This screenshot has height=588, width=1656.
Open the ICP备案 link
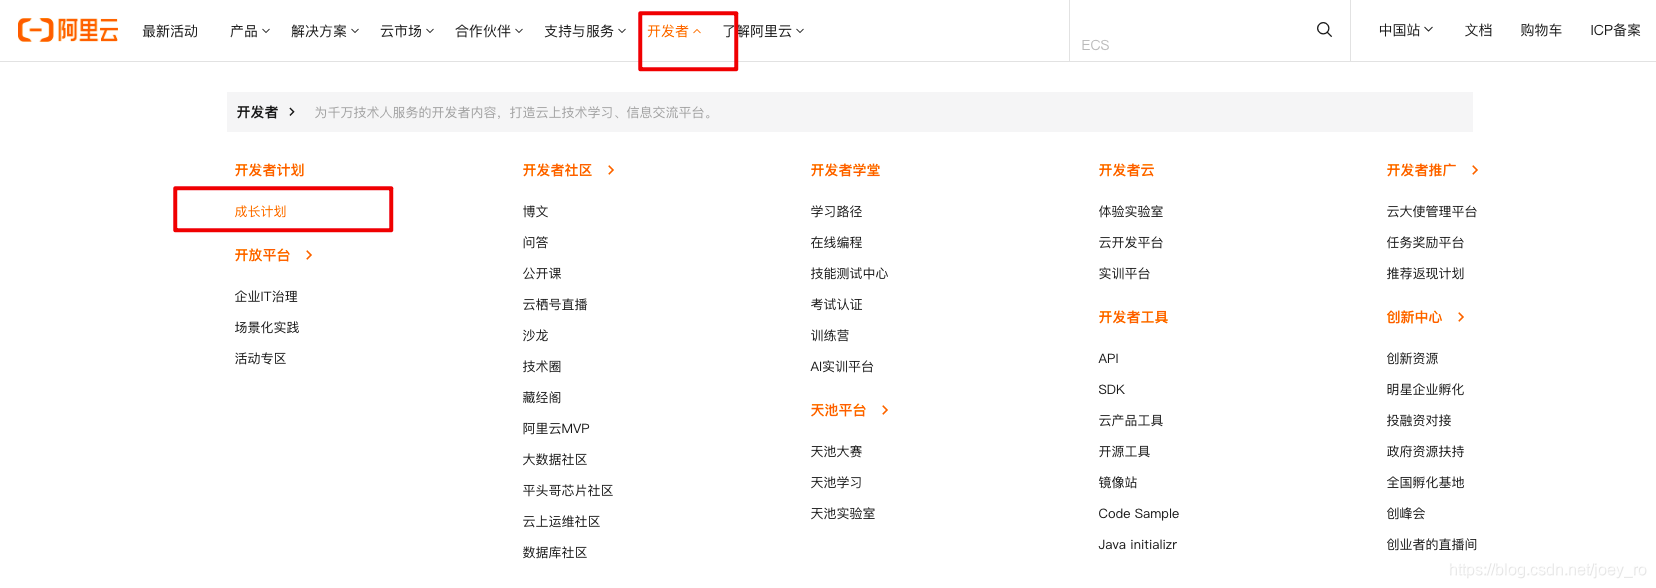tap(1615, 30)
